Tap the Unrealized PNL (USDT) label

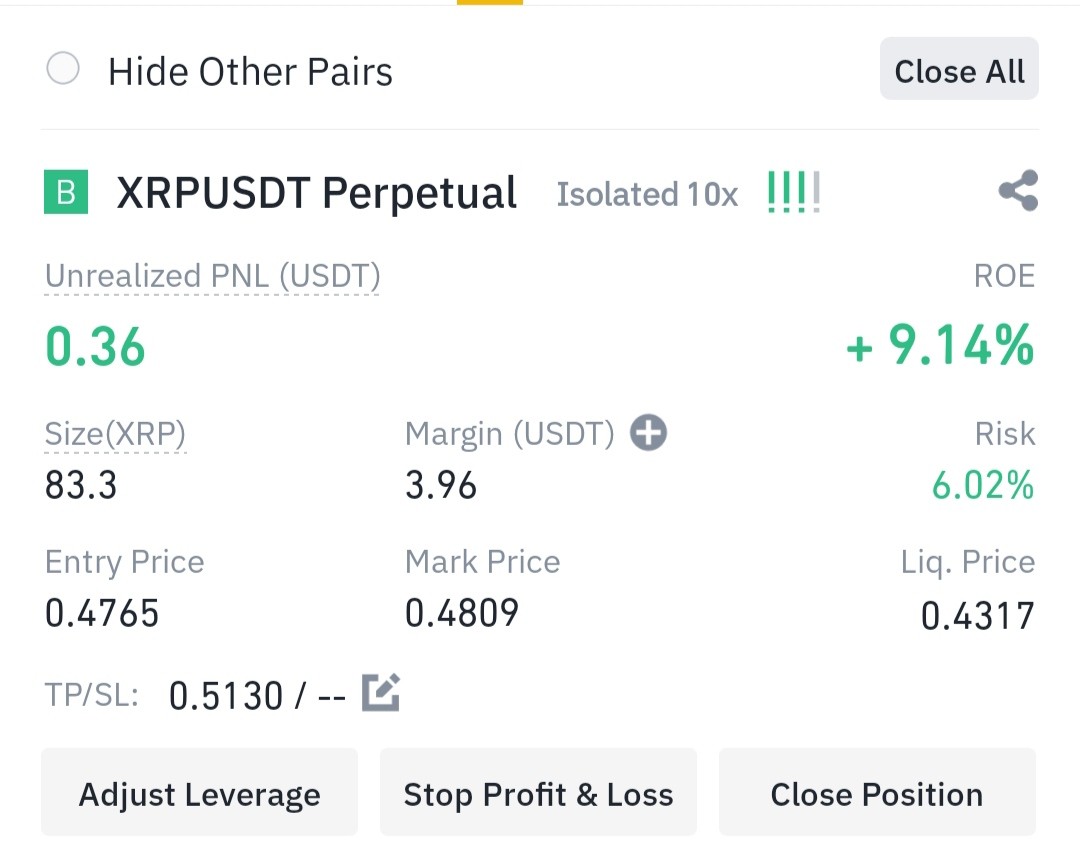[x=212, y=277]
